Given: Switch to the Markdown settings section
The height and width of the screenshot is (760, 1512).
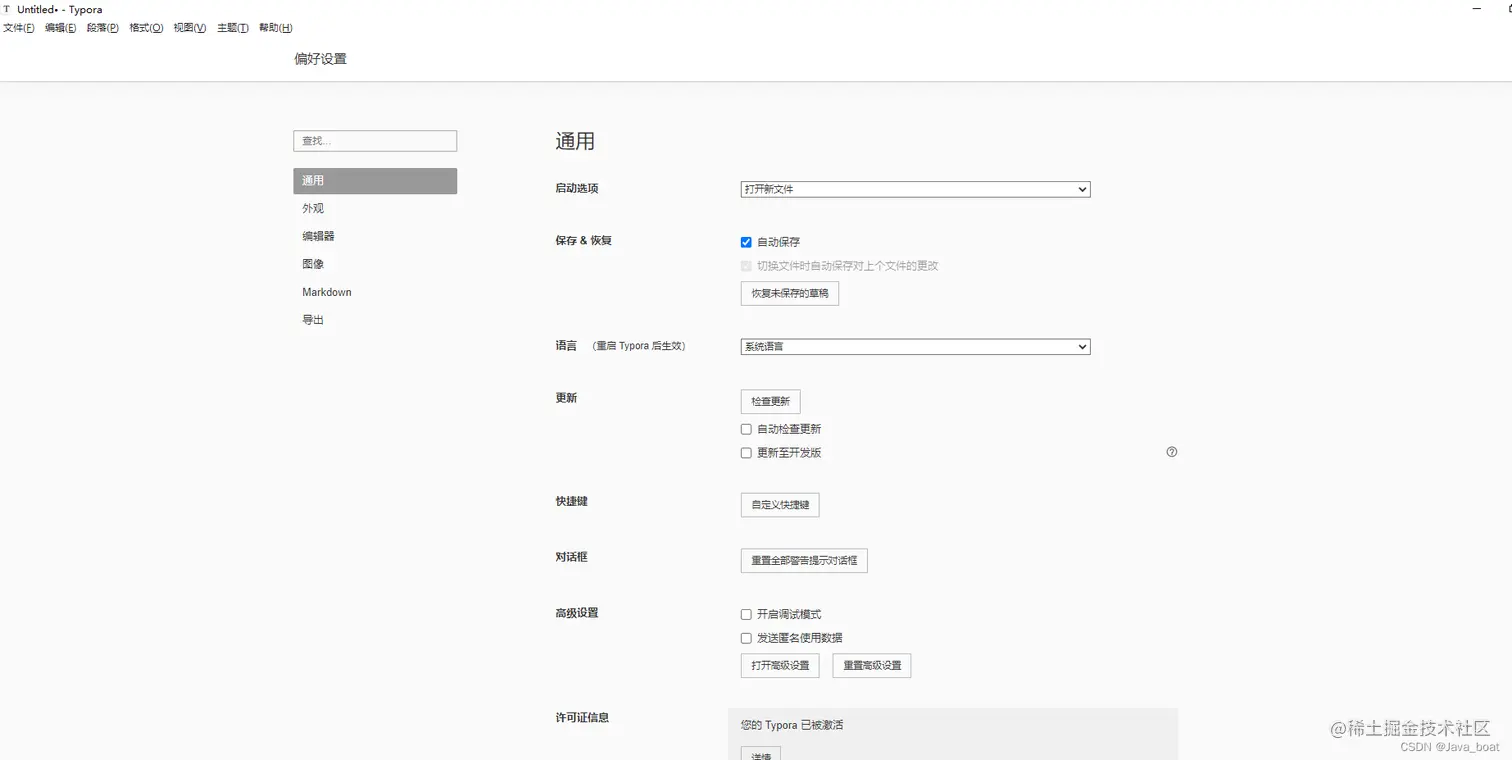Looking at the screenshot, I should pyautogui.click(x=326, y=292).
